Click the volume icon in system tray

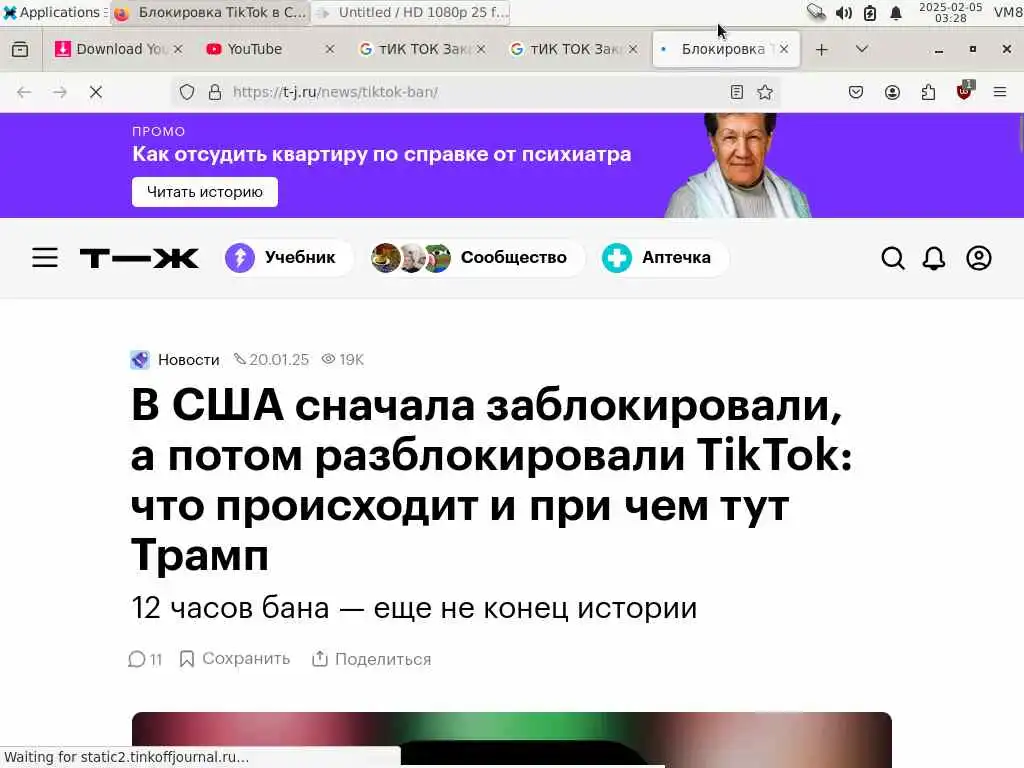pos(843,13)
